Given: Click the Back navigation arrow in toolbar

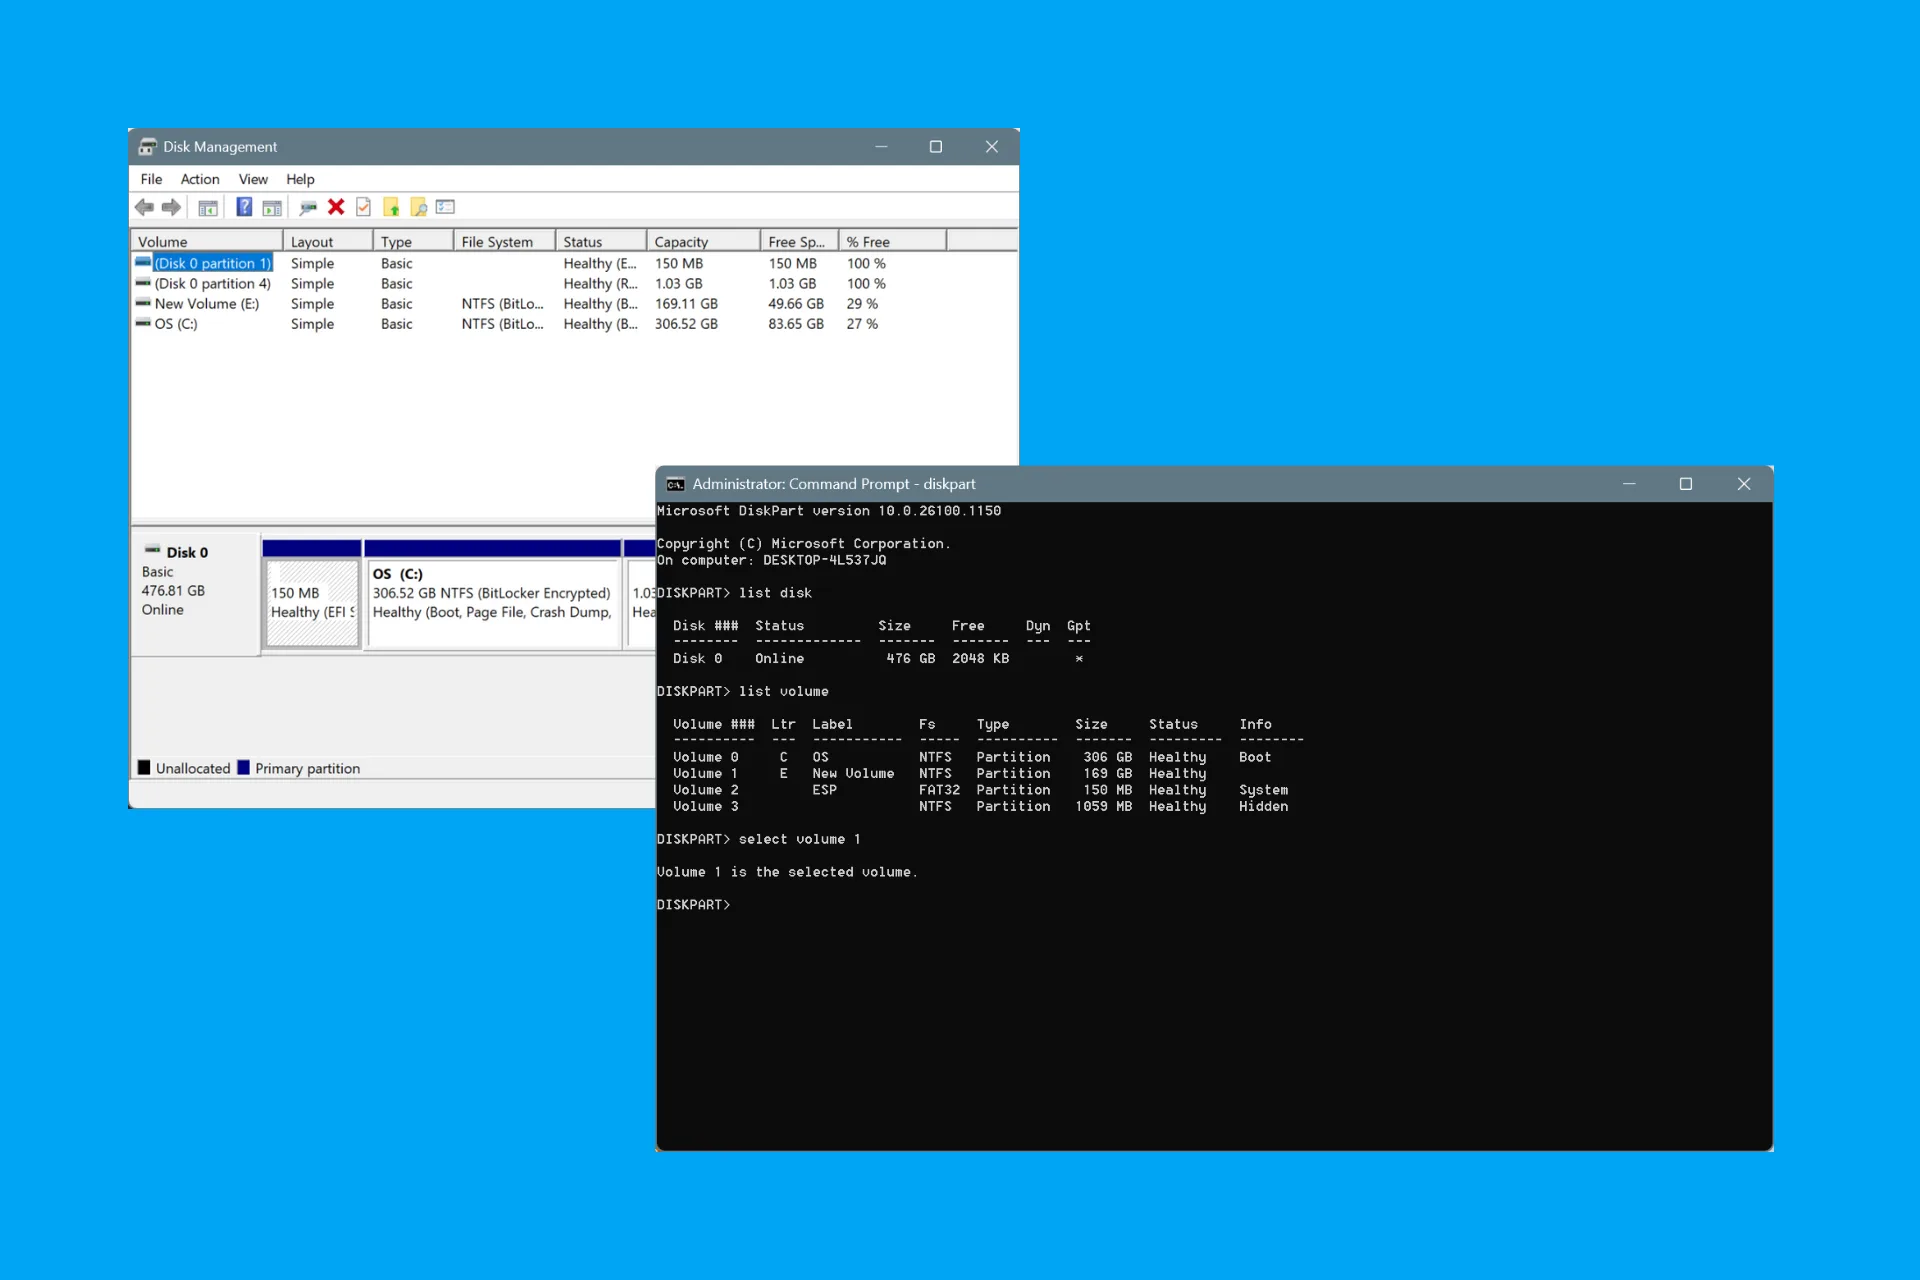Looking at the screenshot, I should [144, 207].
